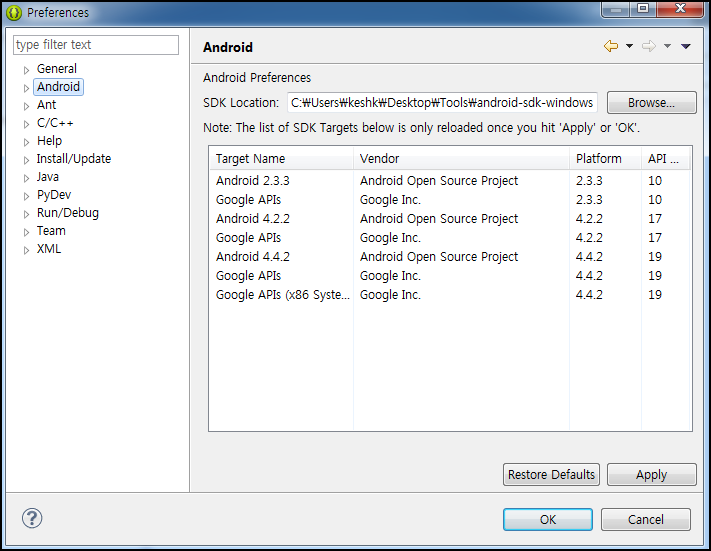Image resolution: width=711 pixels, height=551 pixels.
Task: Select Android 4.2.2 target row
Action: point(450,219)
